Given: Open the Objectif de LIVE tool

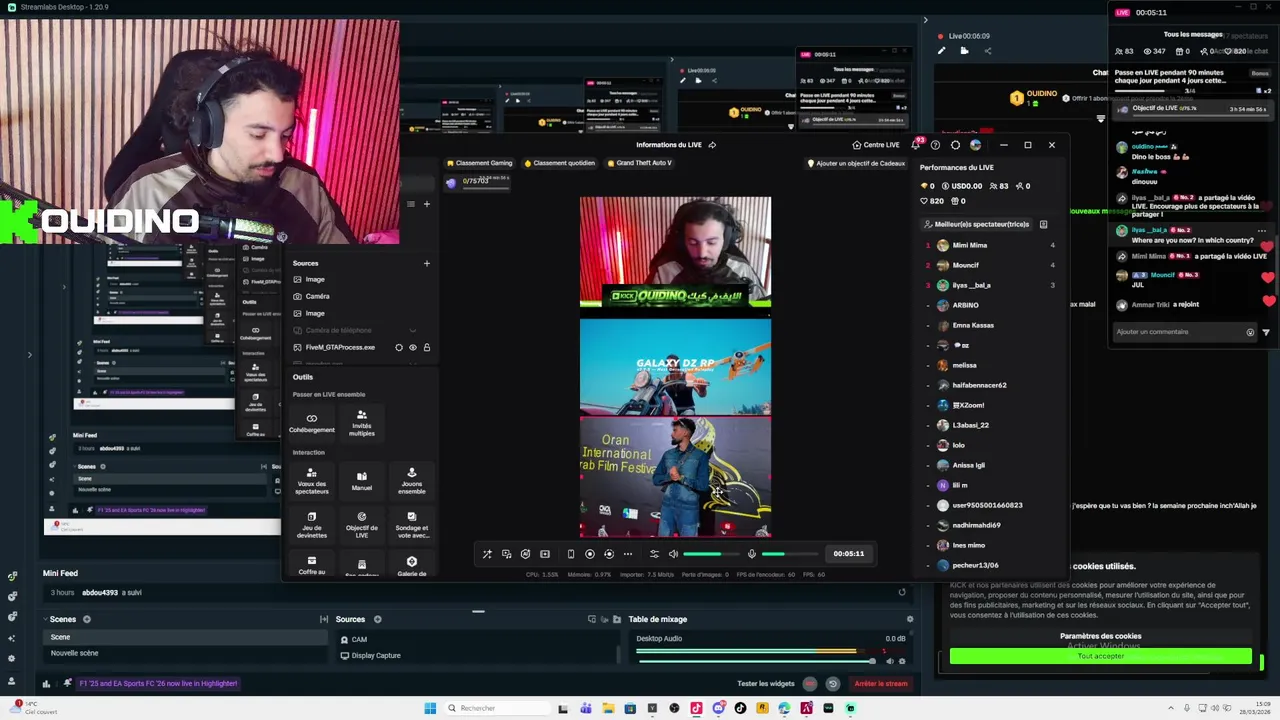Looking at the screenshot, I should [x=362, y=524].
